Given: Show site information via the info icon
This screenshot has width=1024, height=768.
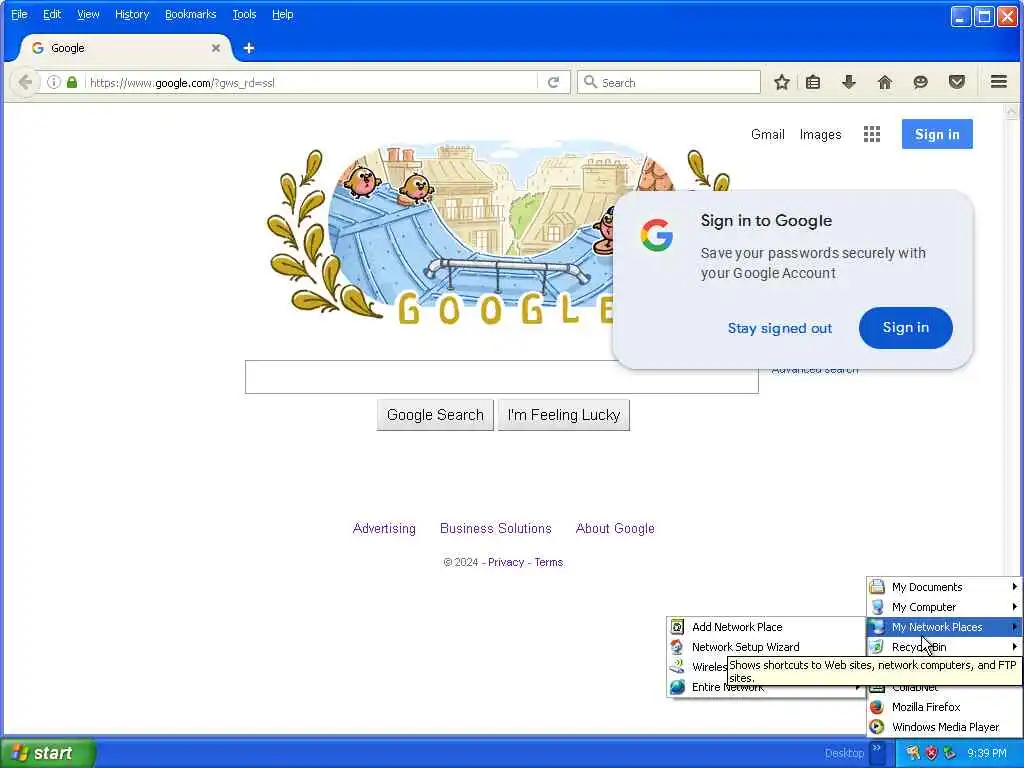Looking at the screenshot, I should (x=54, y=82).
